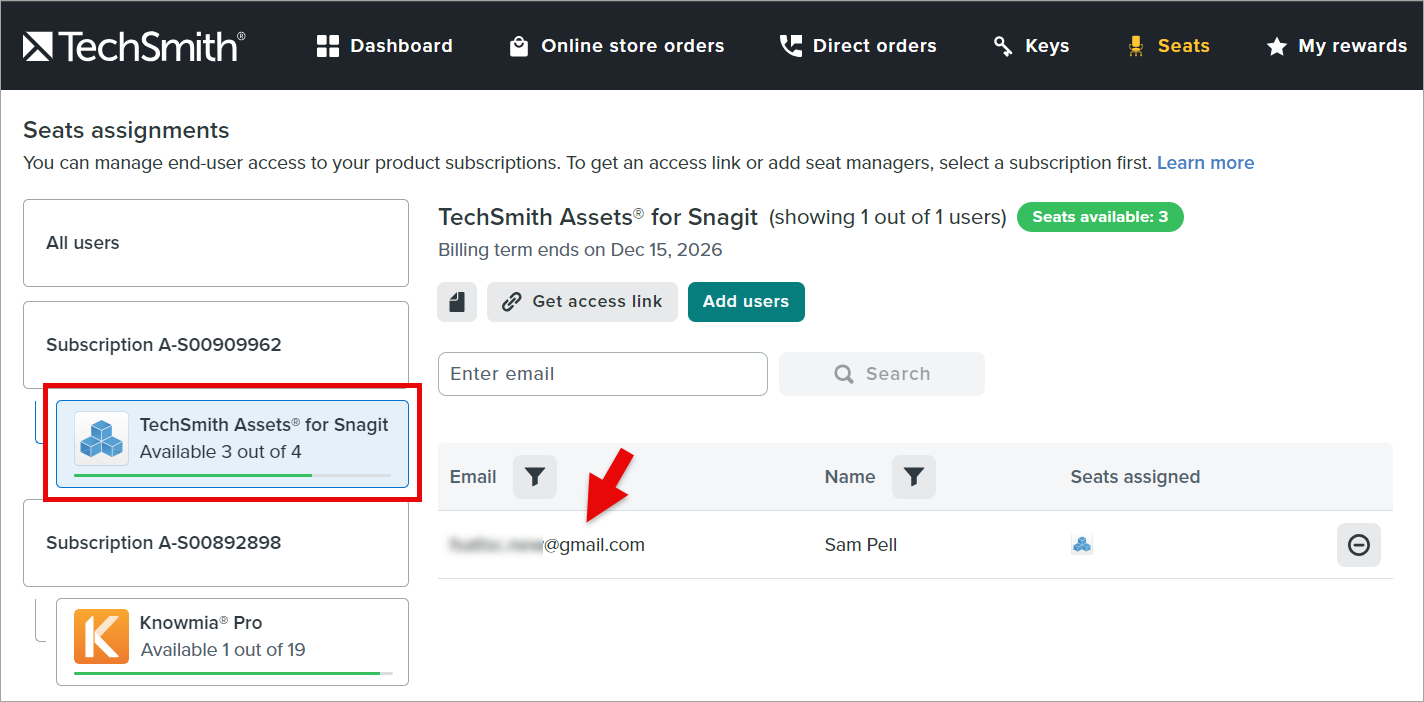Click Get access link button

[582, 302]
